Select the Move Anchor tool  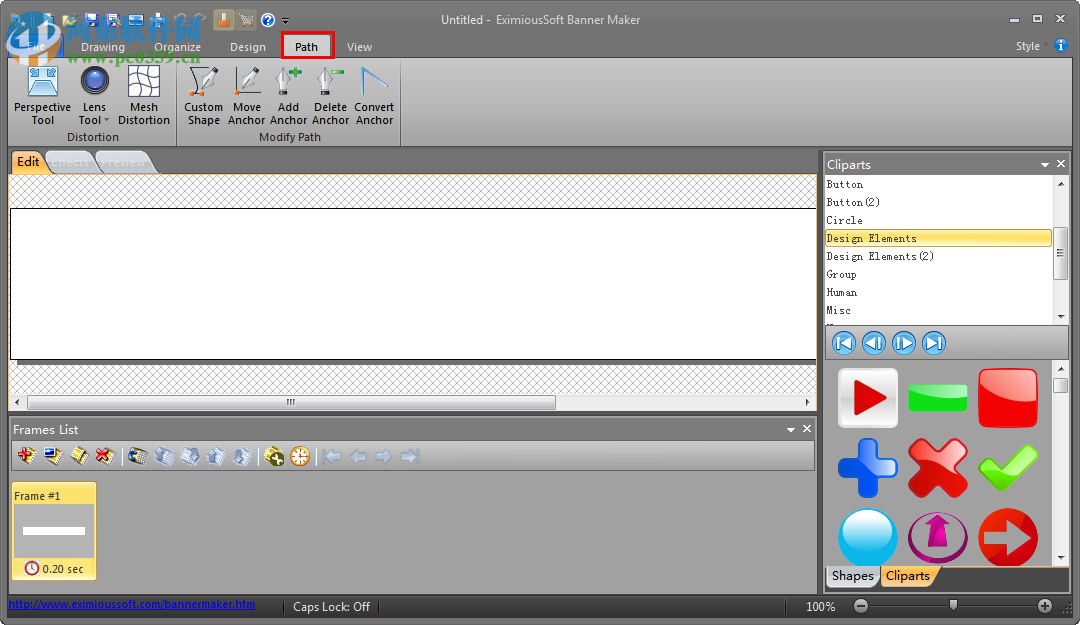pos(246,95)
